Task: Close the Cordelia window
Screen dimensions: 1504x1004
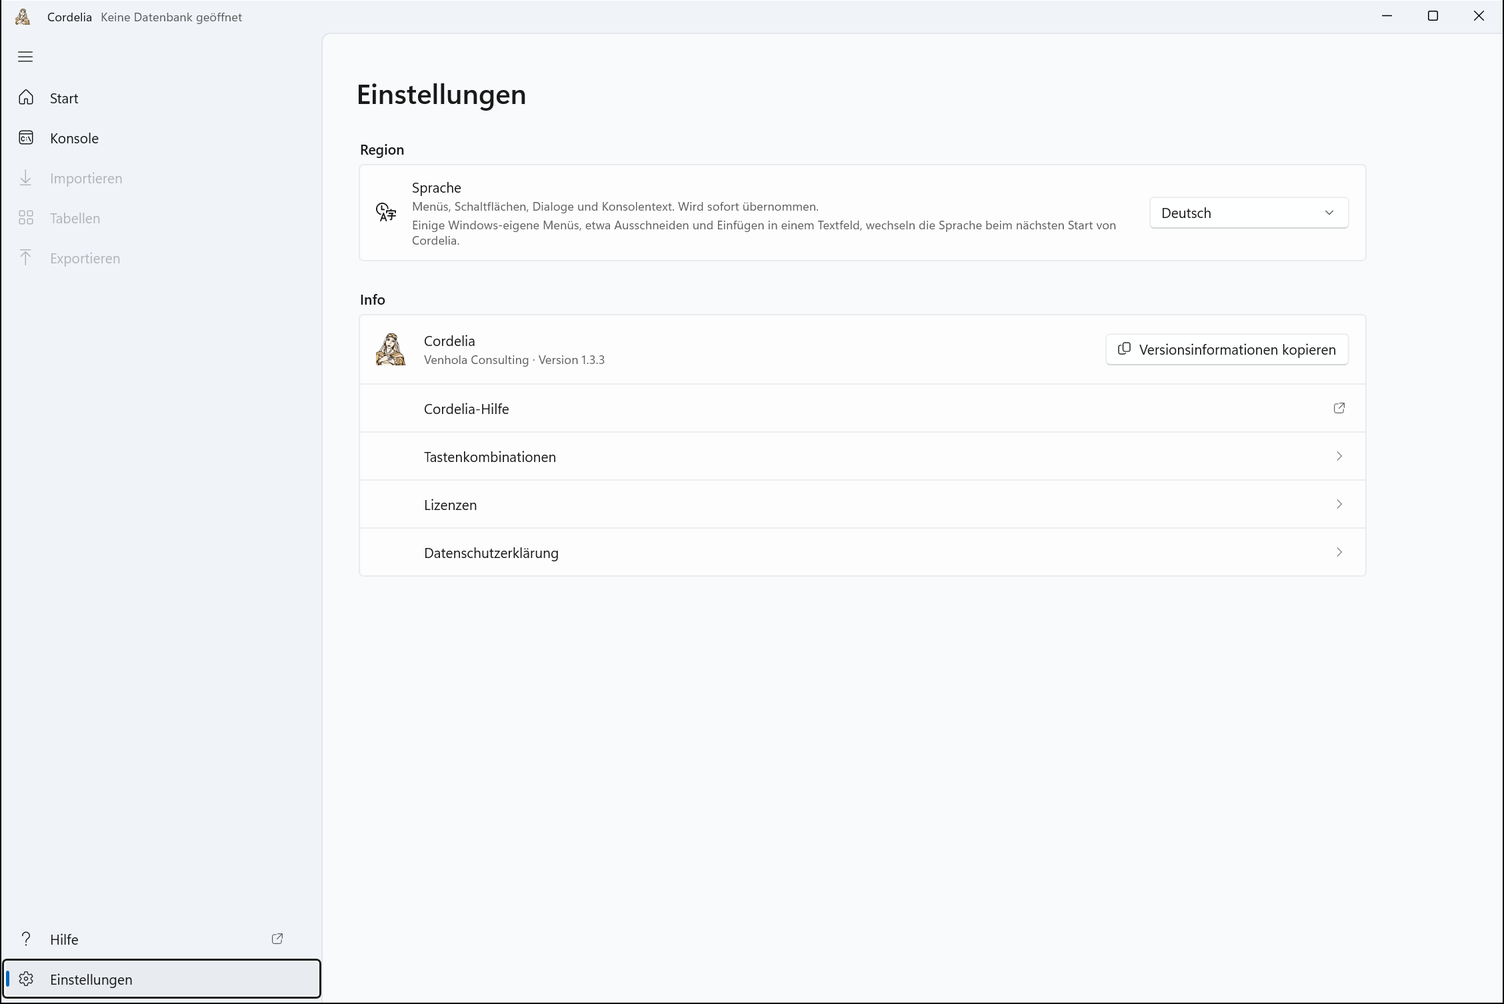Action: (x=1479, y=16)
